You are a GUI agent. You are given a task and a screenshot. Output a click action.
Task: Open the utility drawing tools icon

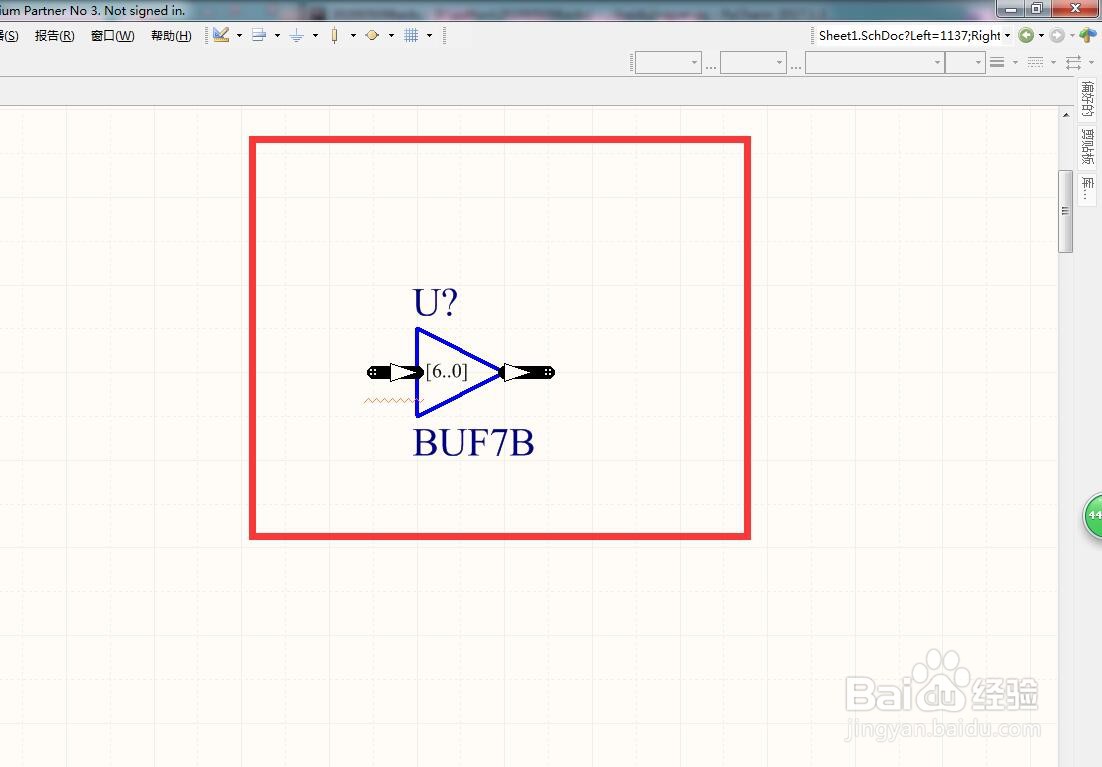pyautogui.click(x=221, y=34)
